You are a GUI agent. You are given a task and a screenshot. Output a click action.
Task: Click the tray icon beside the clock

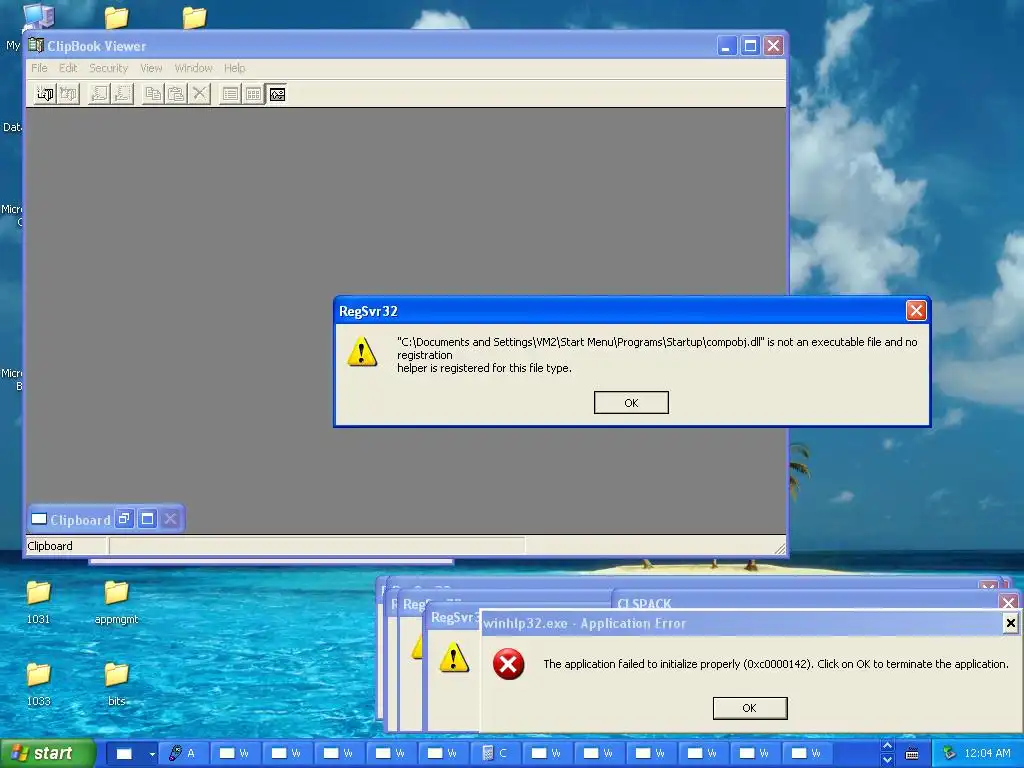pyautogui.click(x=949, y=754)
